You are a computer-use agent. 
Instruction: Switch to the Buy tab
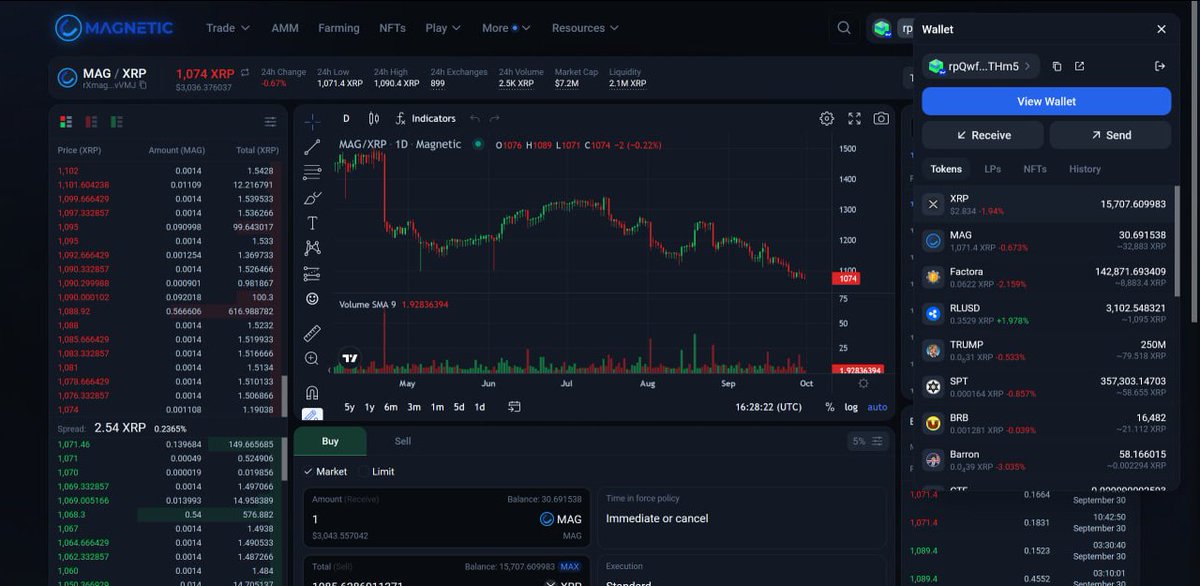click(x=330, y=441)
